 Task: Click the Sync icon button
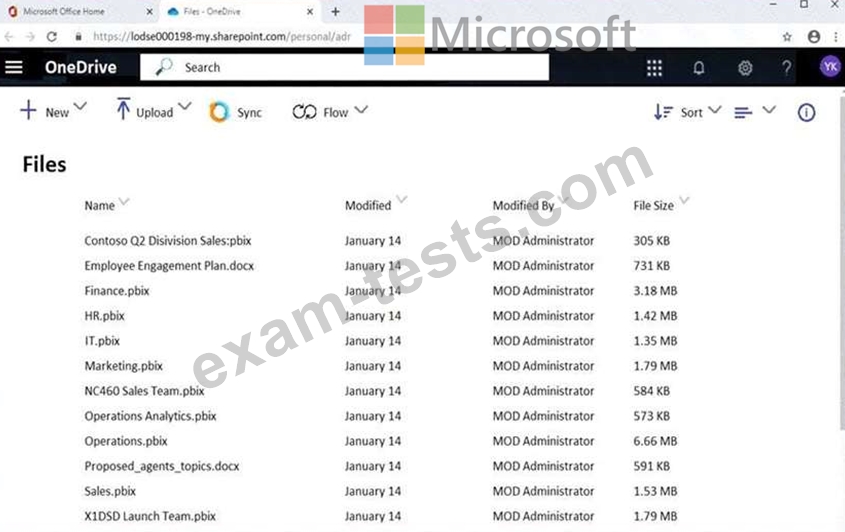click(219, 112)
